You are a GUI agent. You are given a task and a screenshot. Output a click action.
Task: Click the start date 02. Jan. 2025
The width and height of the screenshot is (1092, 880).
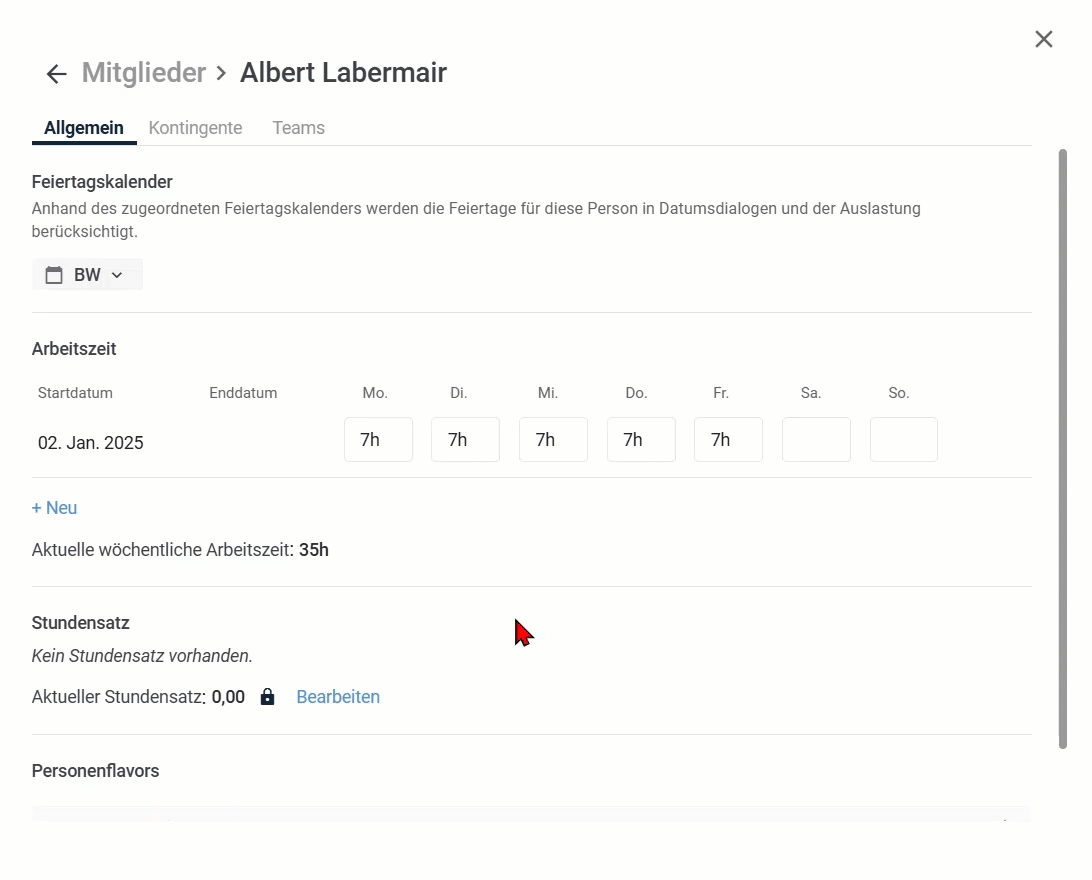91,443
